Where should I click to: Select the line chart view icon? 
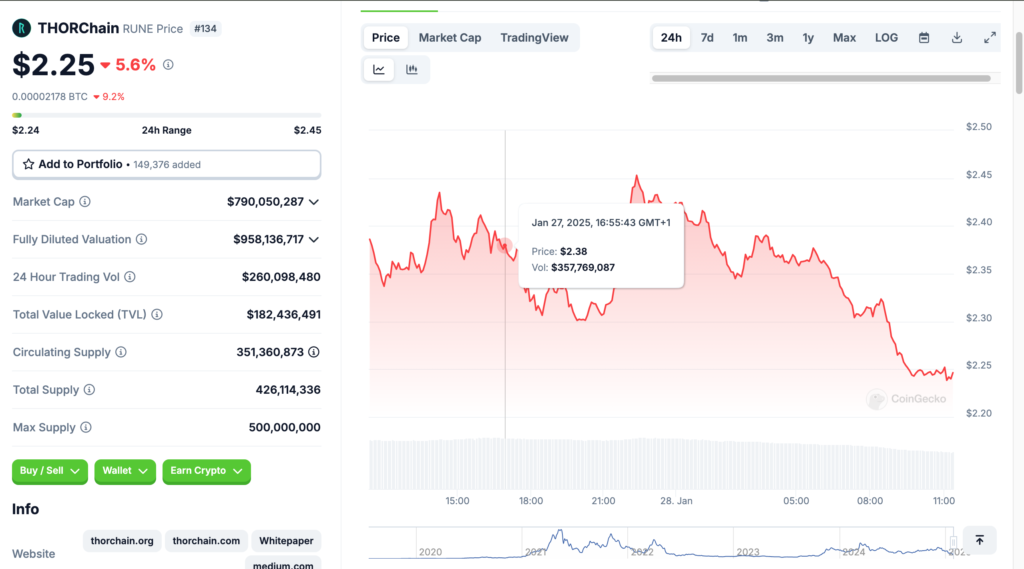point(379,69)
